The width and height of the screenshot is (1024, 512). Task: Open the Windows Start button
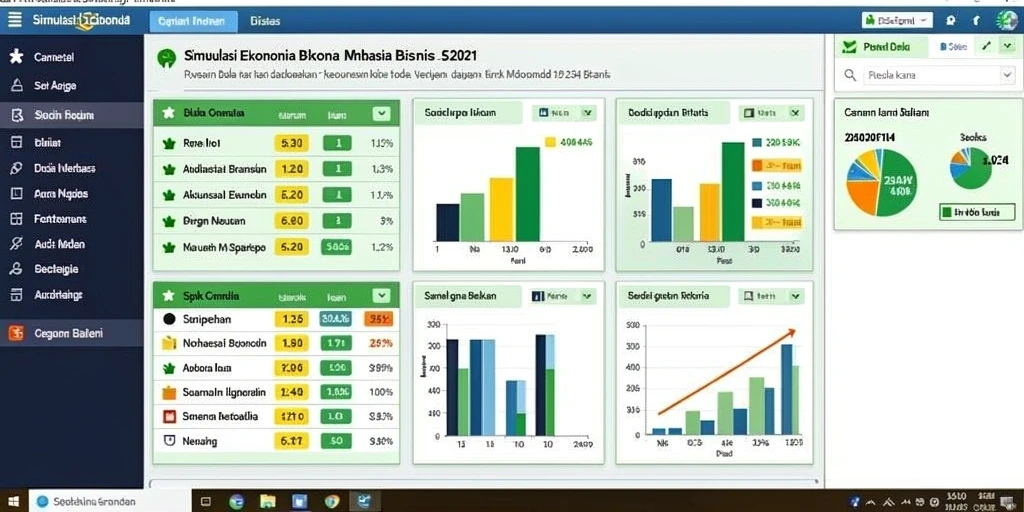tap(13, 502)
